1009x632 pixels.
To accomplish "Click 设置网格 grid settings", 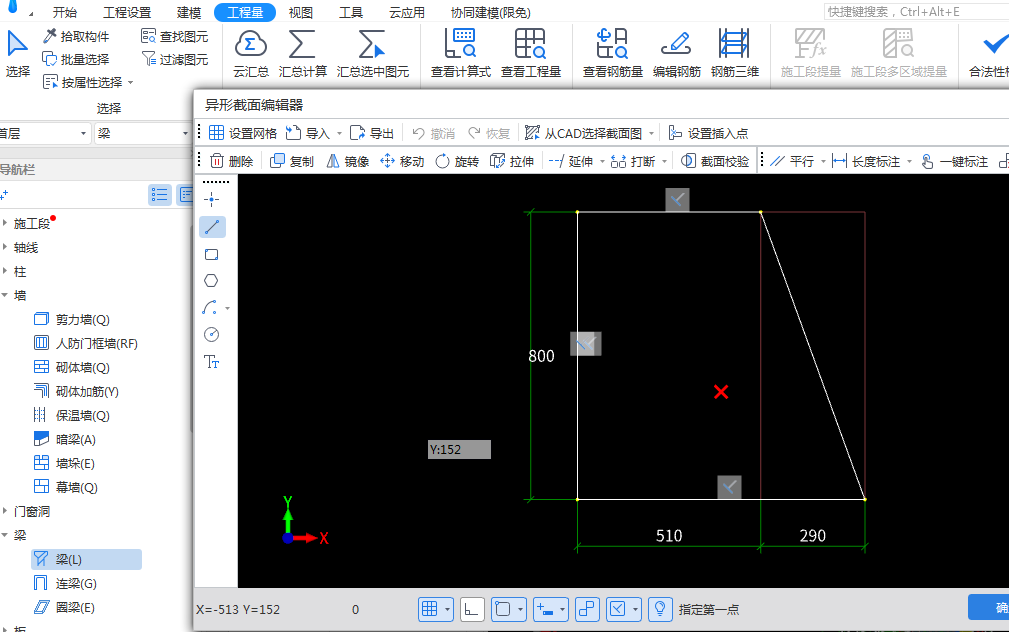I will [243, 133].
